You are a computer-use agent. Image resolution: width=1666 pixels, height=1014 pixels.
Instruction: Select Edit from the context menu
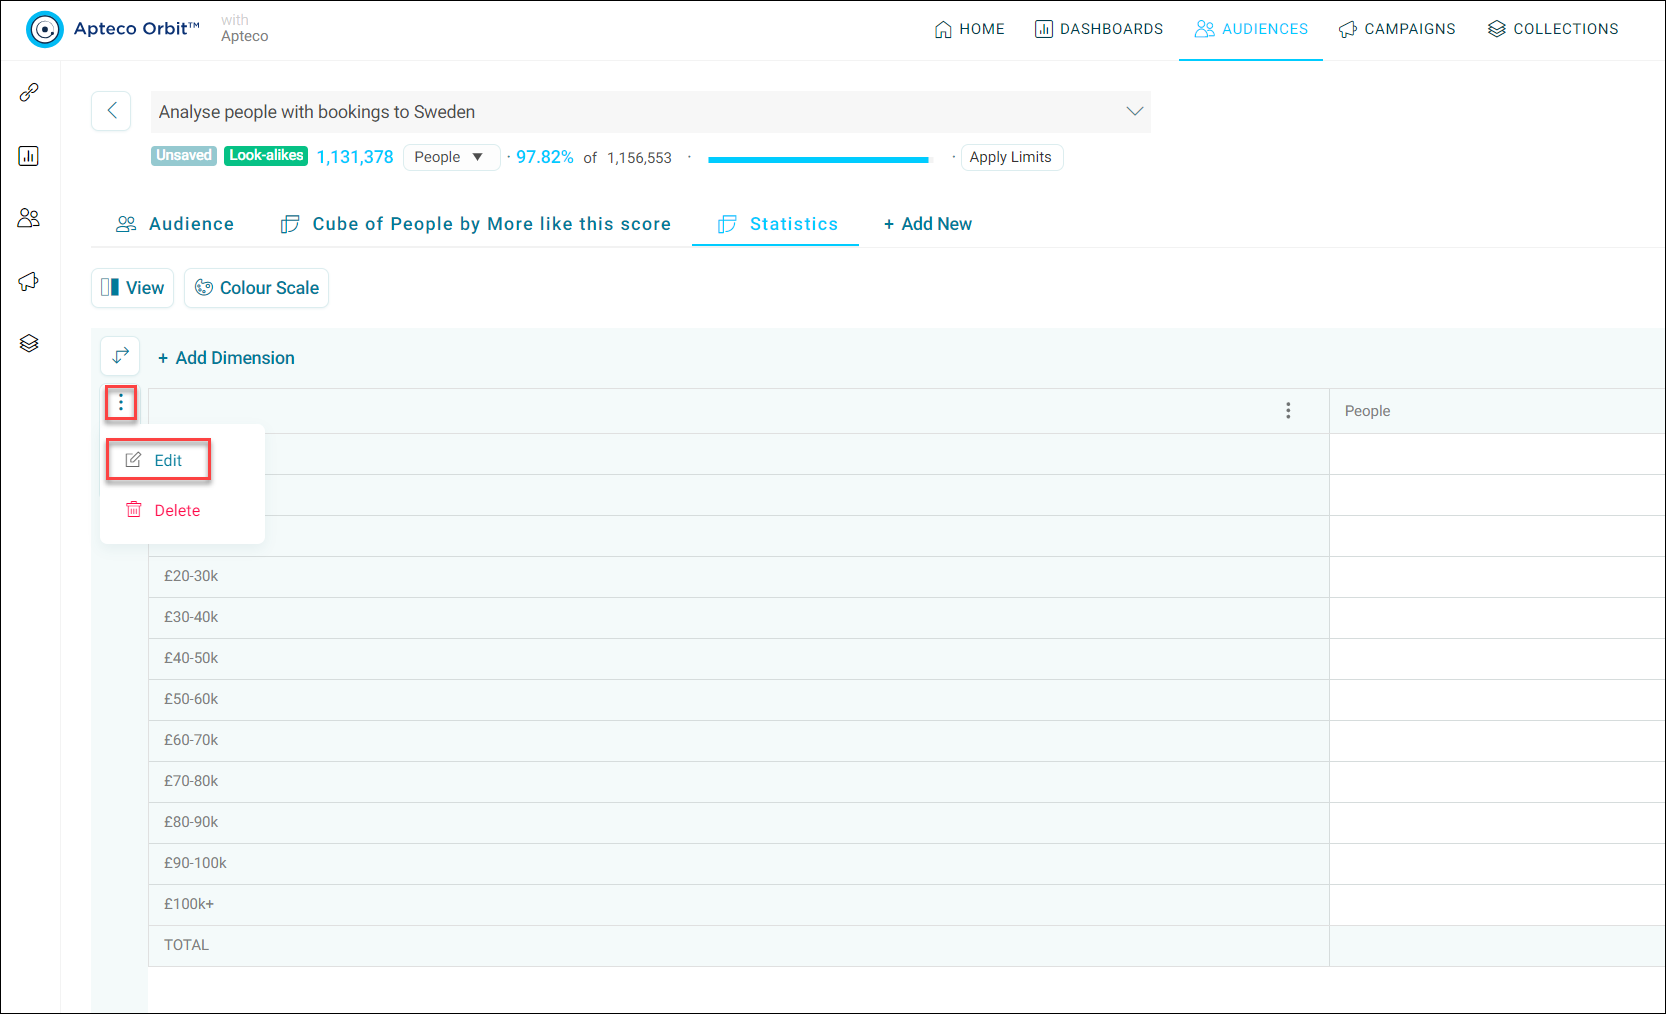pos(158,460)
